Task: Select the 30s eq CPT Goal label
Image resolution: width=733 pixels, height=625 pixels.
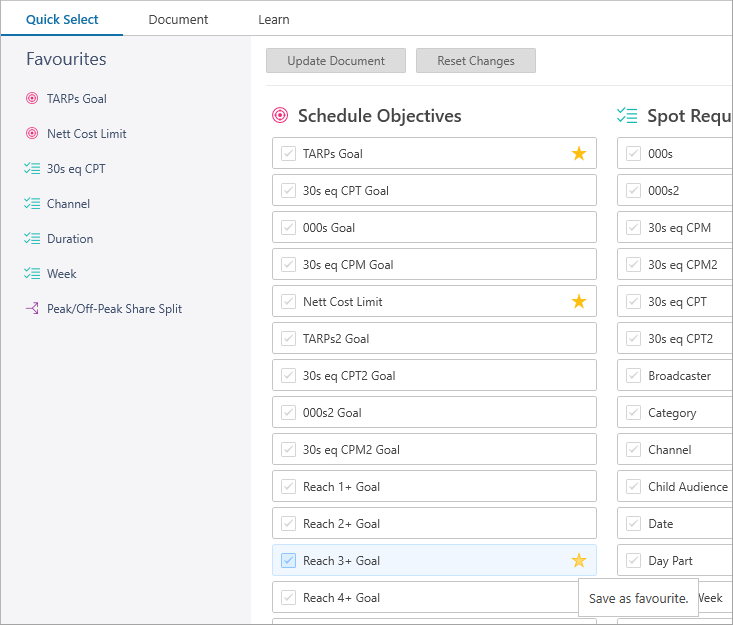Action: point(345,191)
